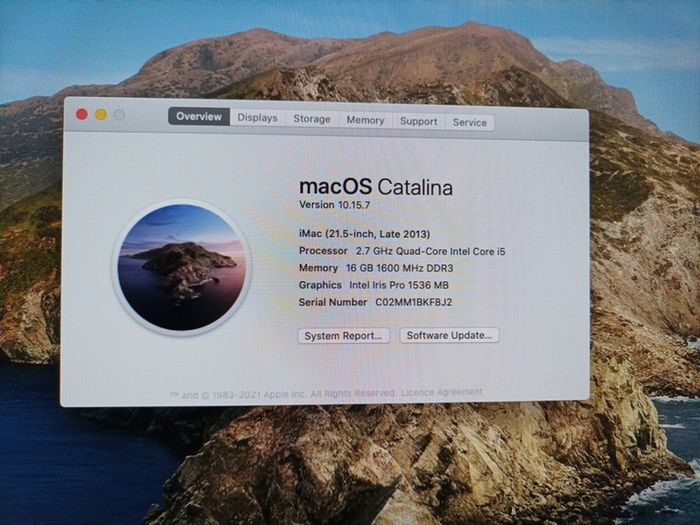Switch to the Overview tab
The width and height of the screenshot is (700, 525).
[199, 117]
